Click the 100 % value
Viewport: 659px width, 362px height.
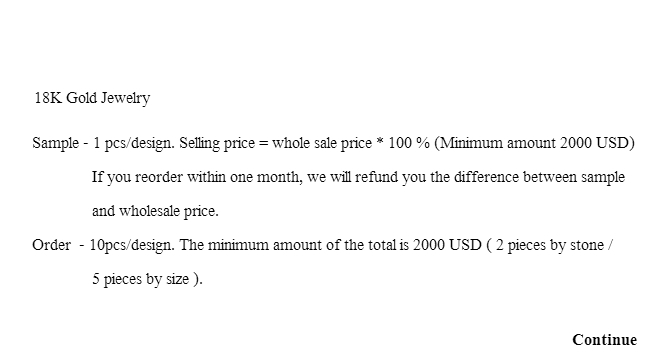click(x=409, y=143)
